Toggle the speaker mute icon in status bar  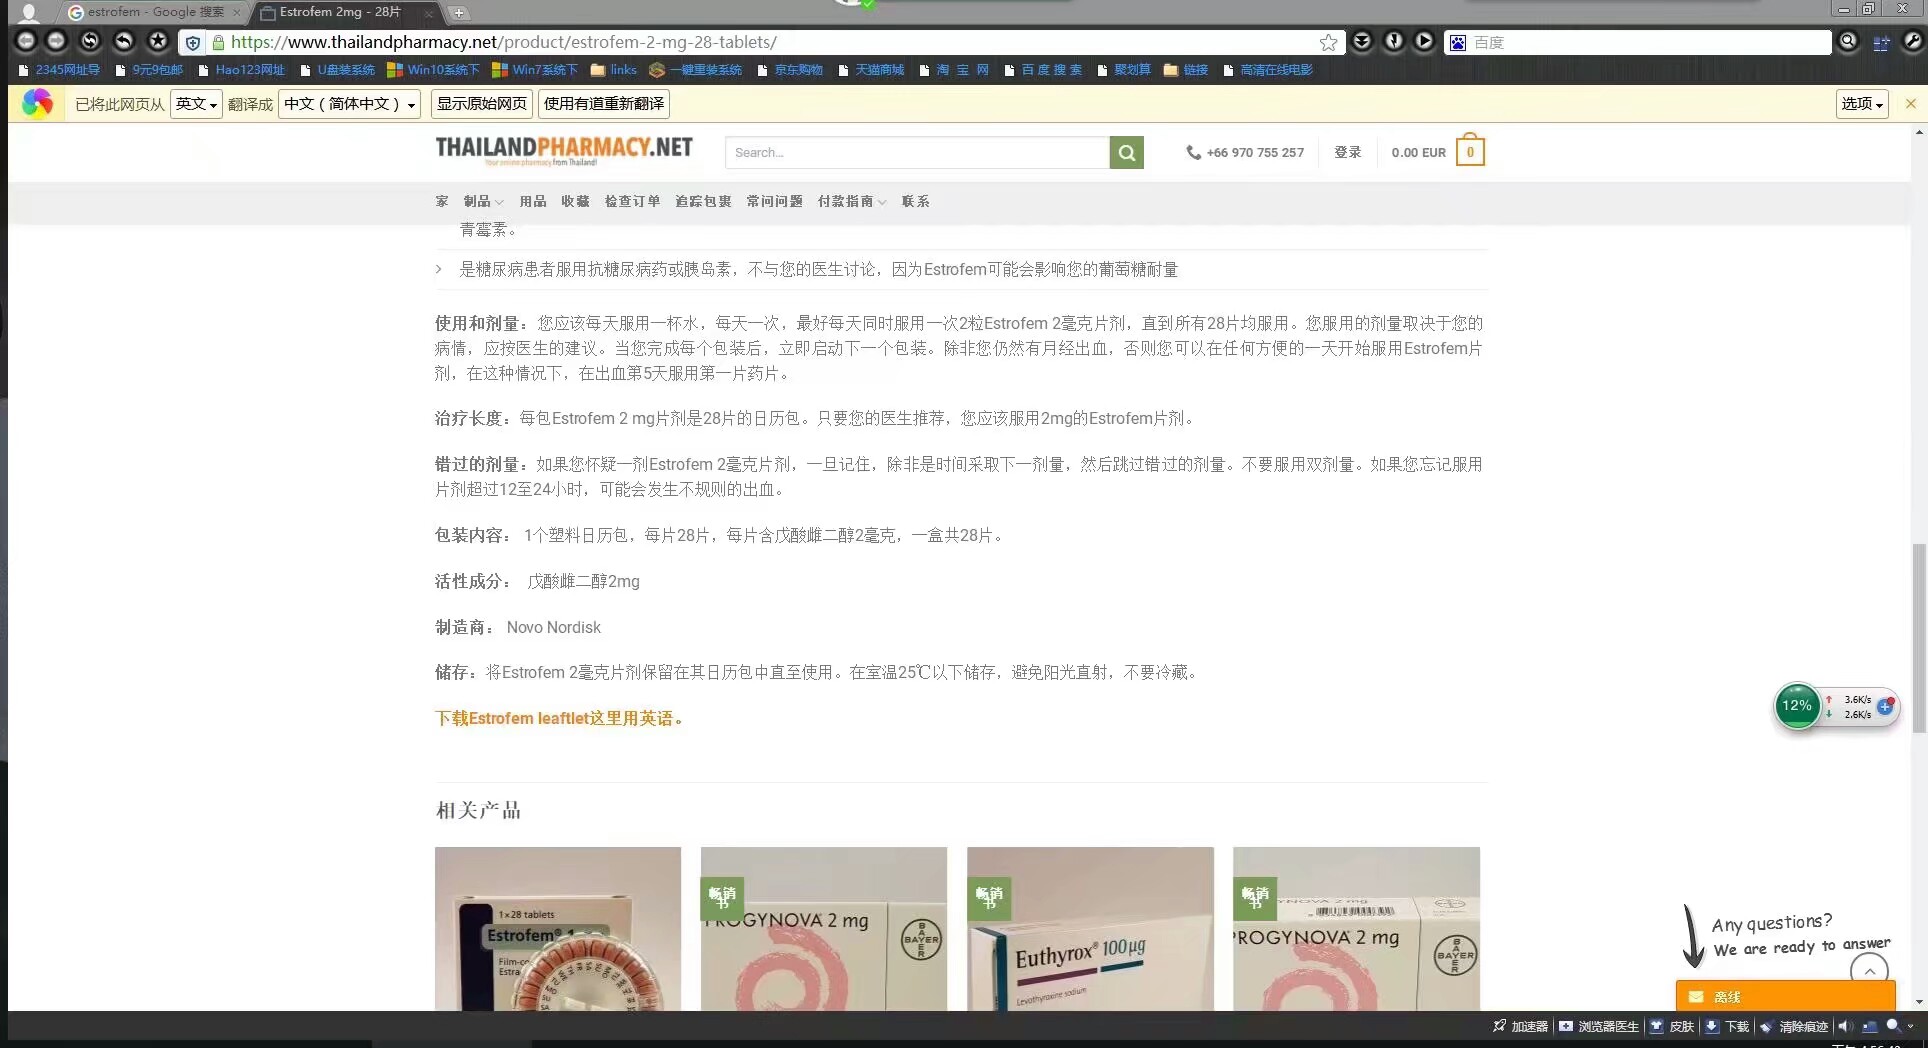pos(1844,1026)
